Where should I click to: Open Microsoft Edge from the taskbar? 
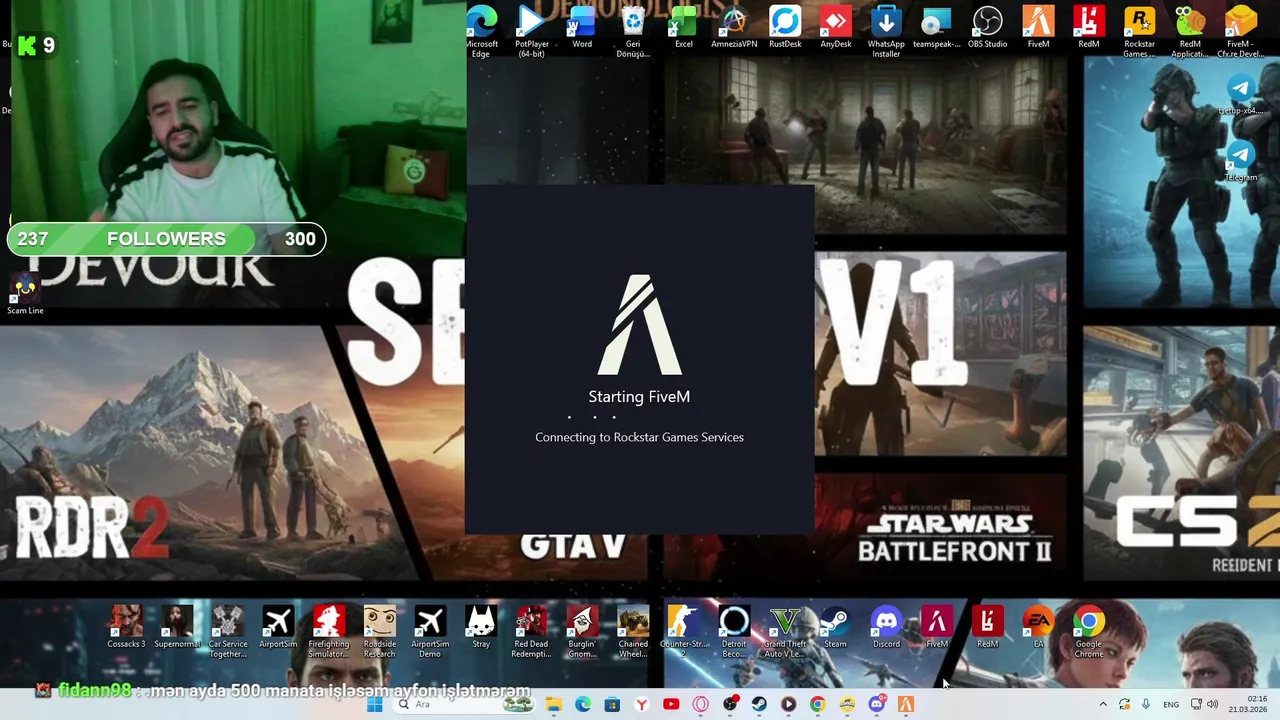(583, 704)
